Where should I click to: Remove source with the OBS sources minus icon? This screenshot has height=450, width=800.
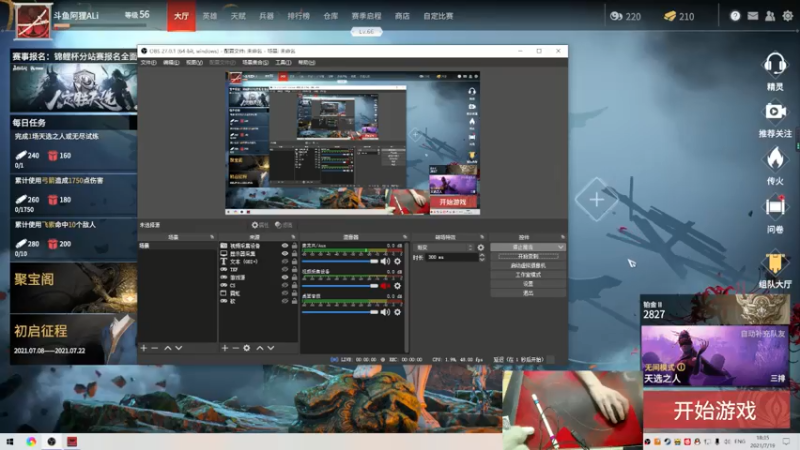(235, 348)
